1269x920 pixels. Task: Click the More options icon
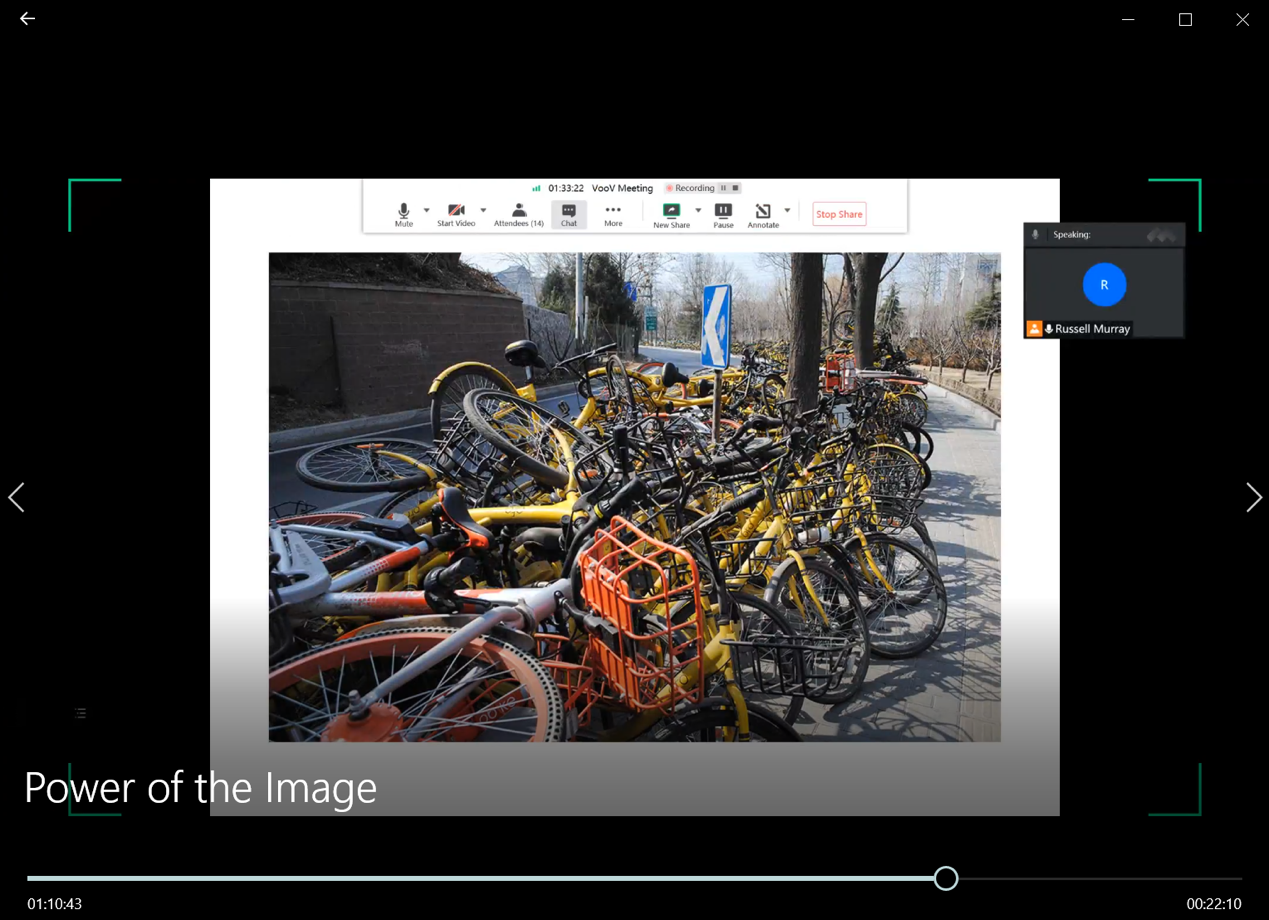(613, 214)
